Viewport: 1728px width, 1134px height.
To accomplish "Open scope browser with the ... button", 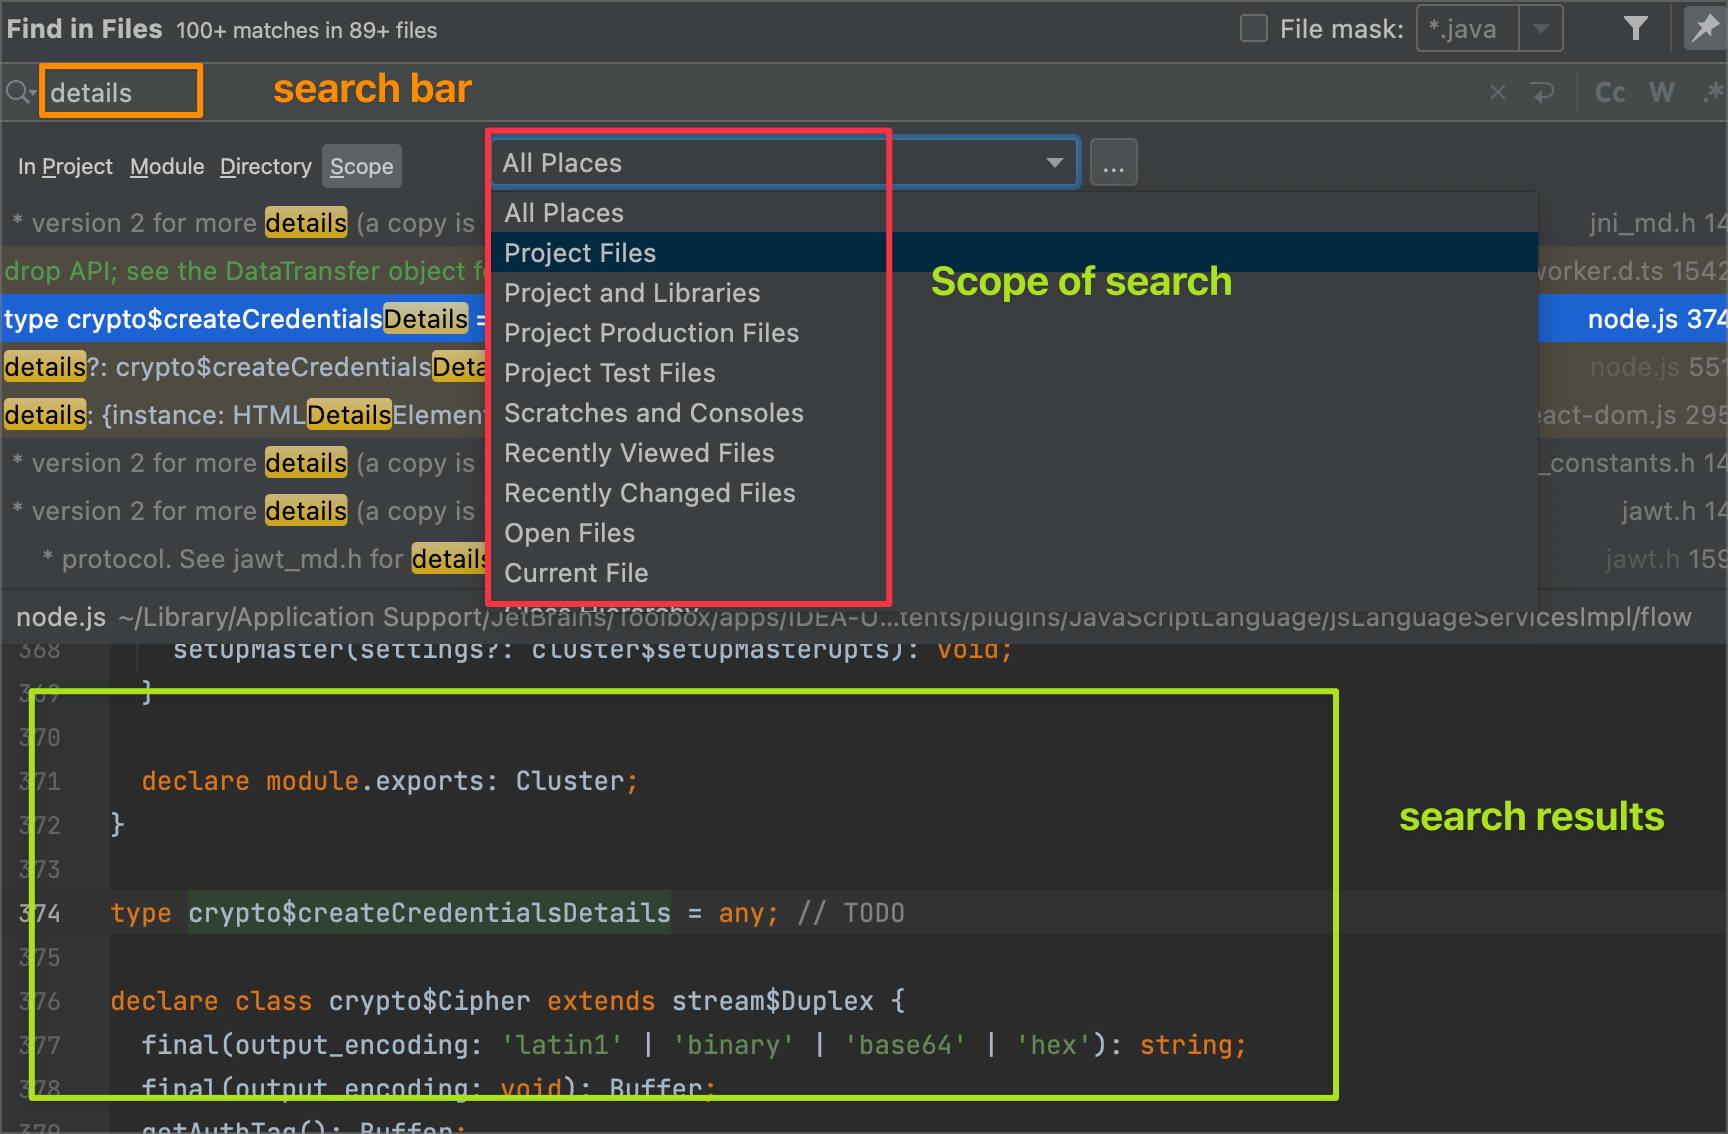I will [x=1113, y=161].
